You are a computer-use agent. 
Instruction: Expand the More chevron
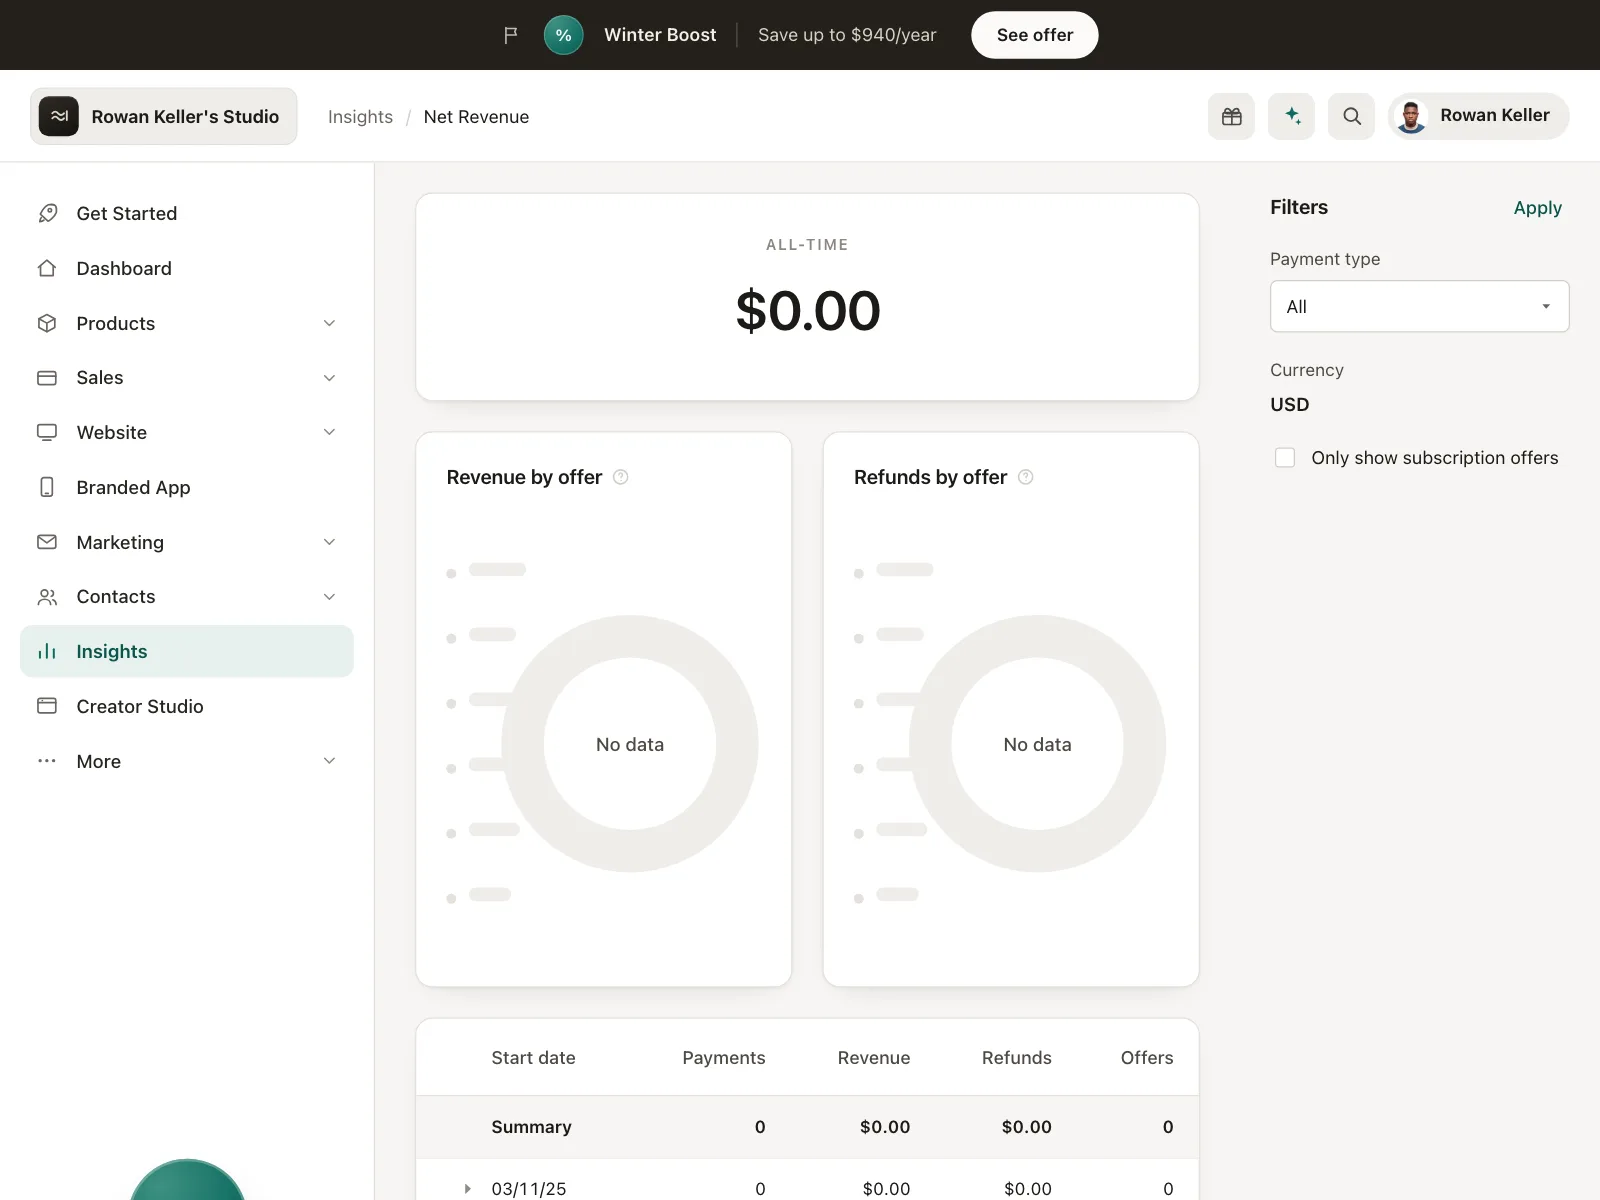(x=330, y=761)
